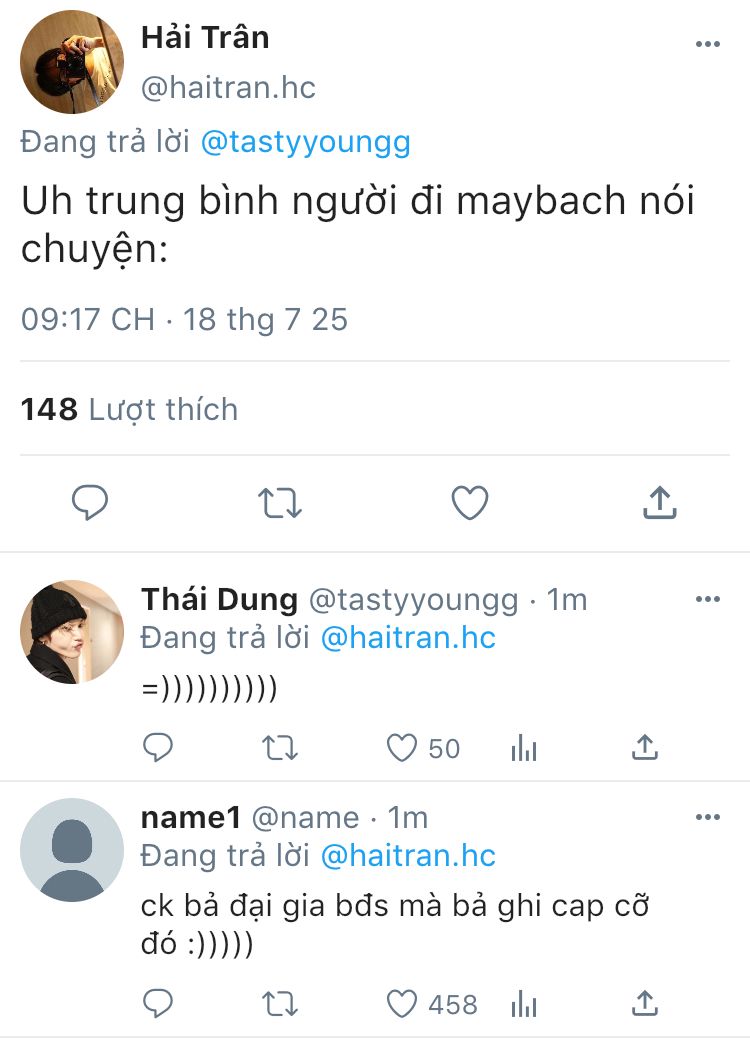Like Hải Trân's main tweet

pyautogui.click(x=469, y=503)
